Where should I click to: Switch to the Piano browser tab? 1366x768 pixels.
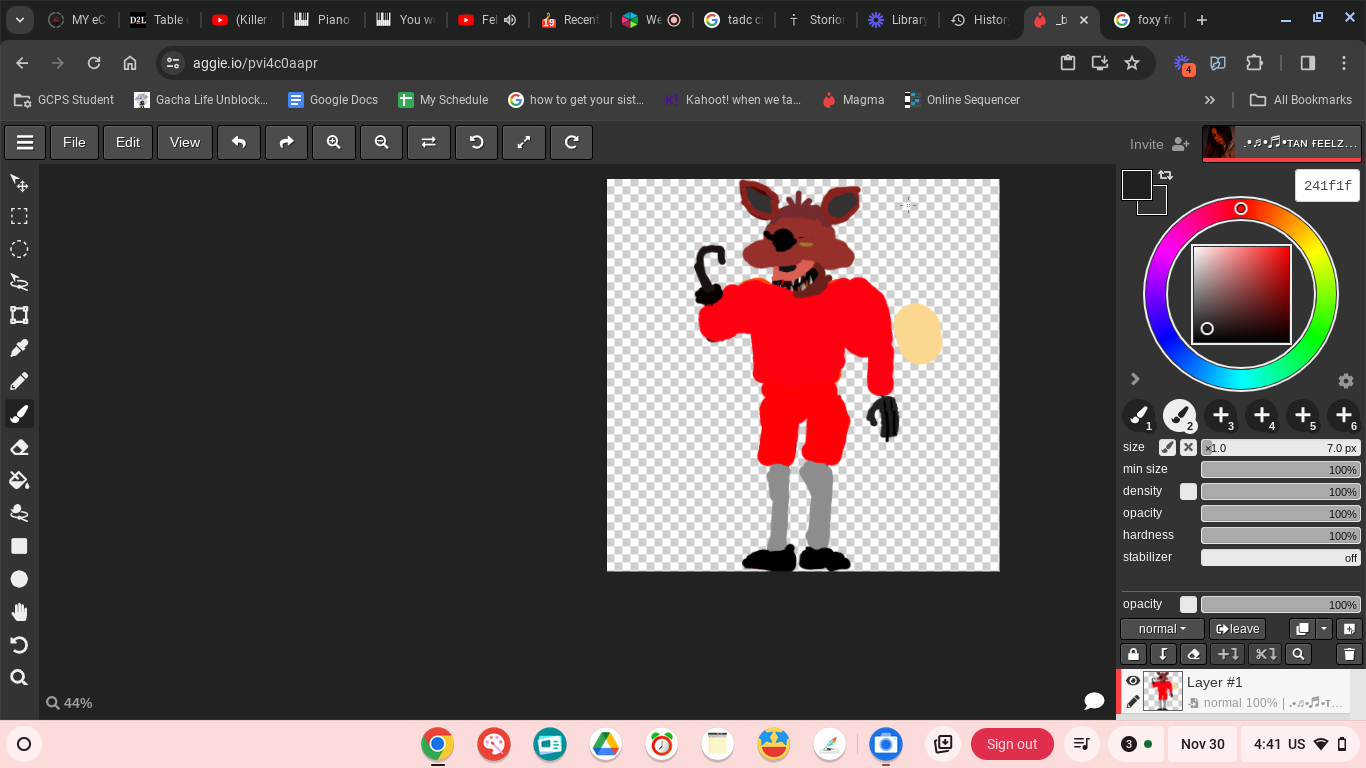coord(322,20)
